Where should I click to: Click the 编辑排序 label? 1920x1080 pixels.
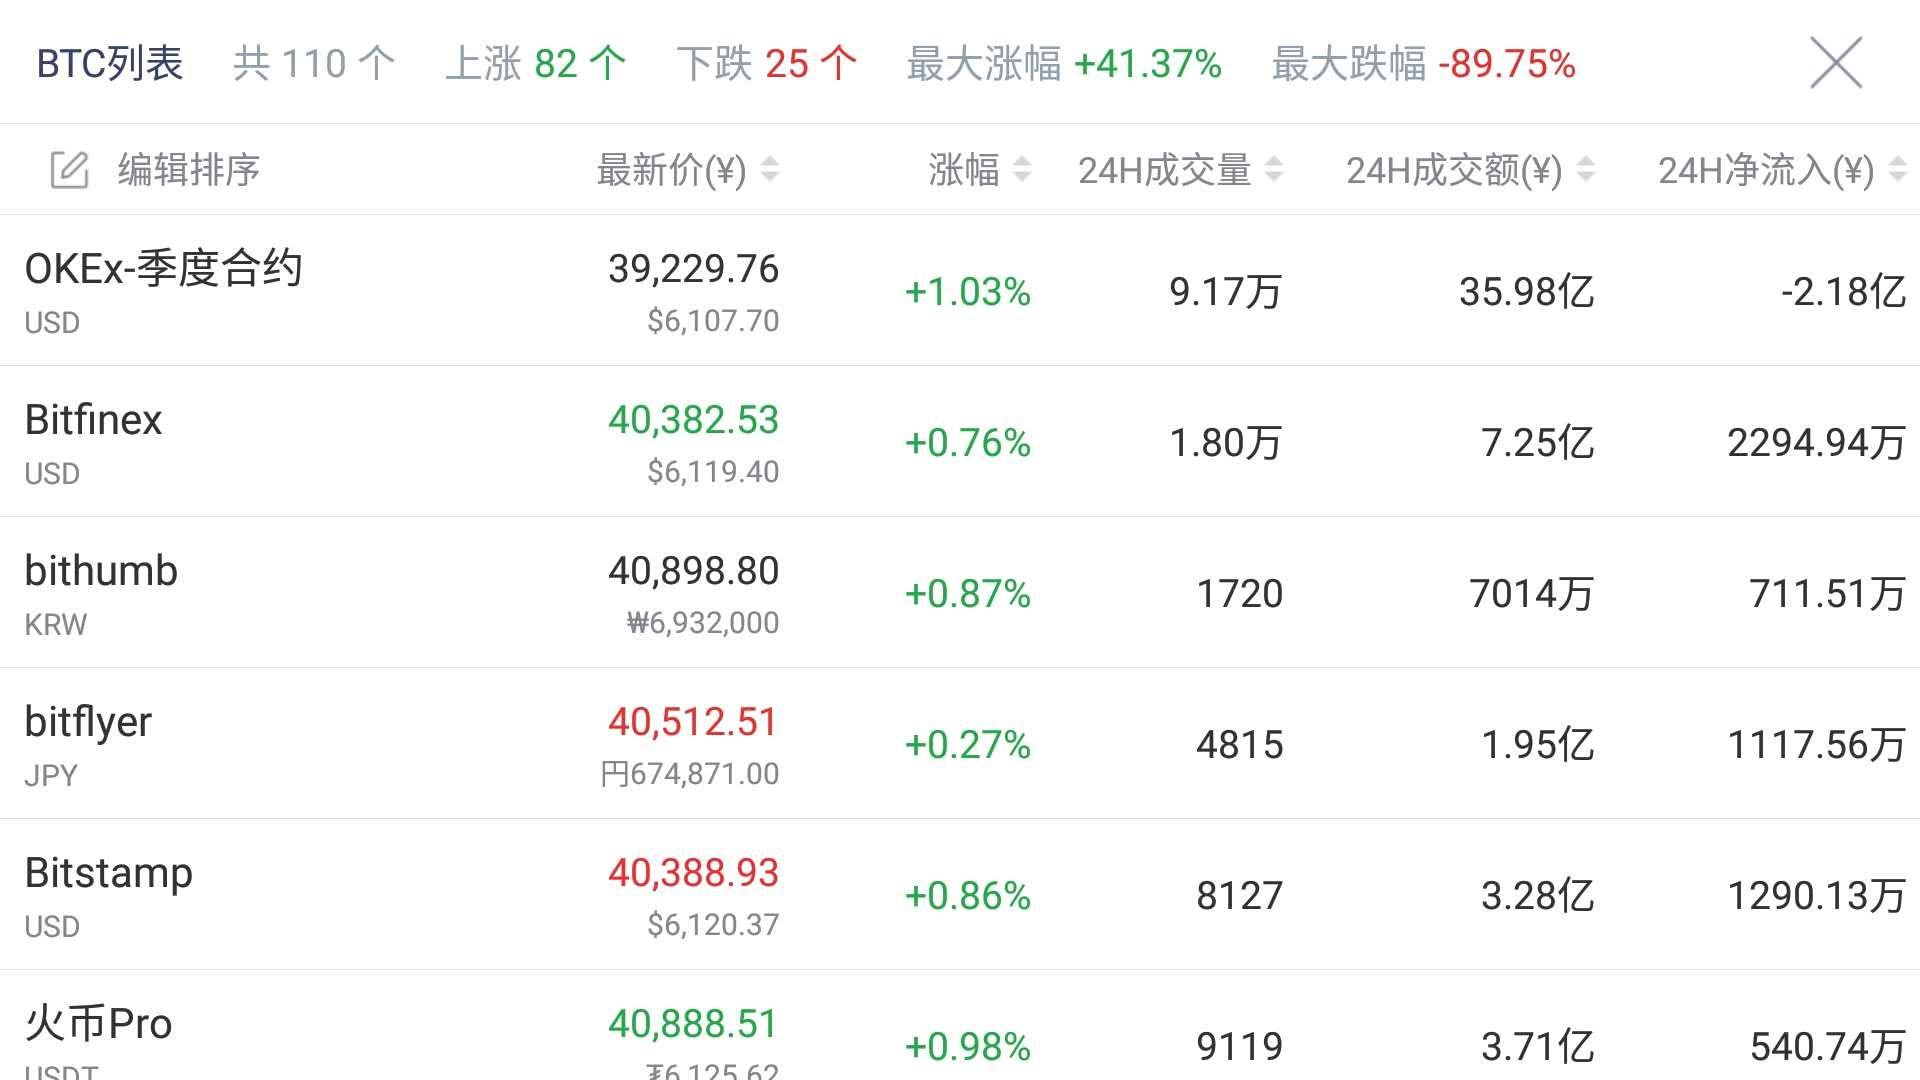pyautogui.click(x=189, y=170)
